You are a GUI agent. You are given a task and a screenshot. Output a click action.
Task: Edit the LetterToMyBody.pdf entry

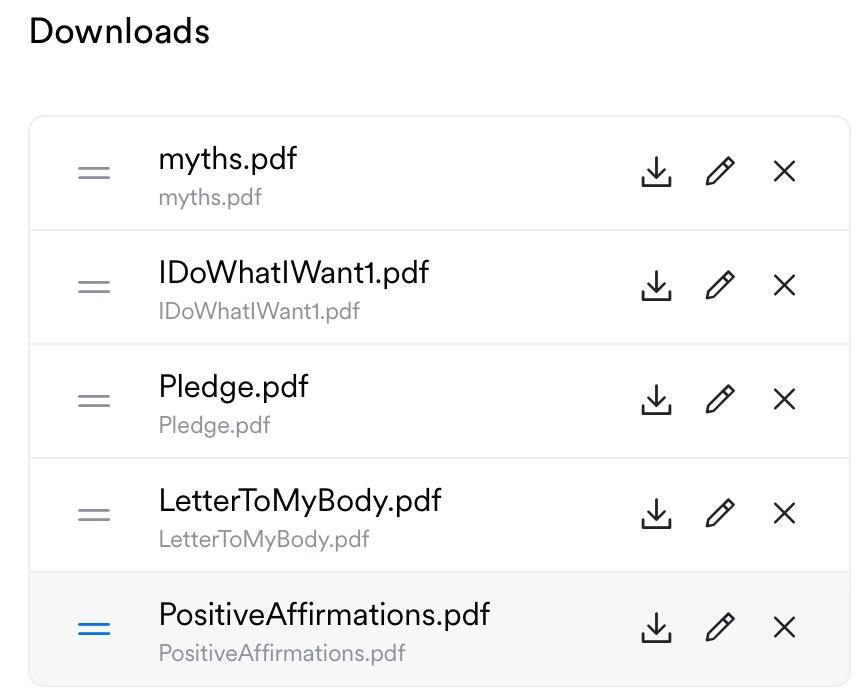(x=720, y=515)
